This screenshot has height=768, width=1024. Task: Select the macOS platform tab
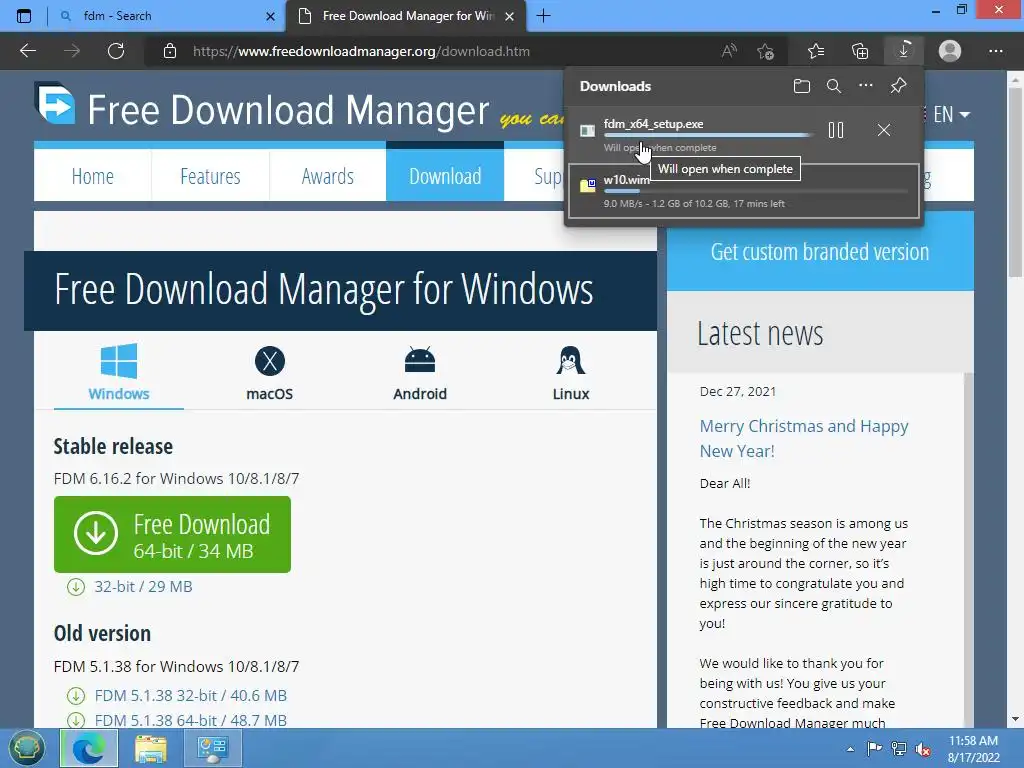(x=270, y=372)
